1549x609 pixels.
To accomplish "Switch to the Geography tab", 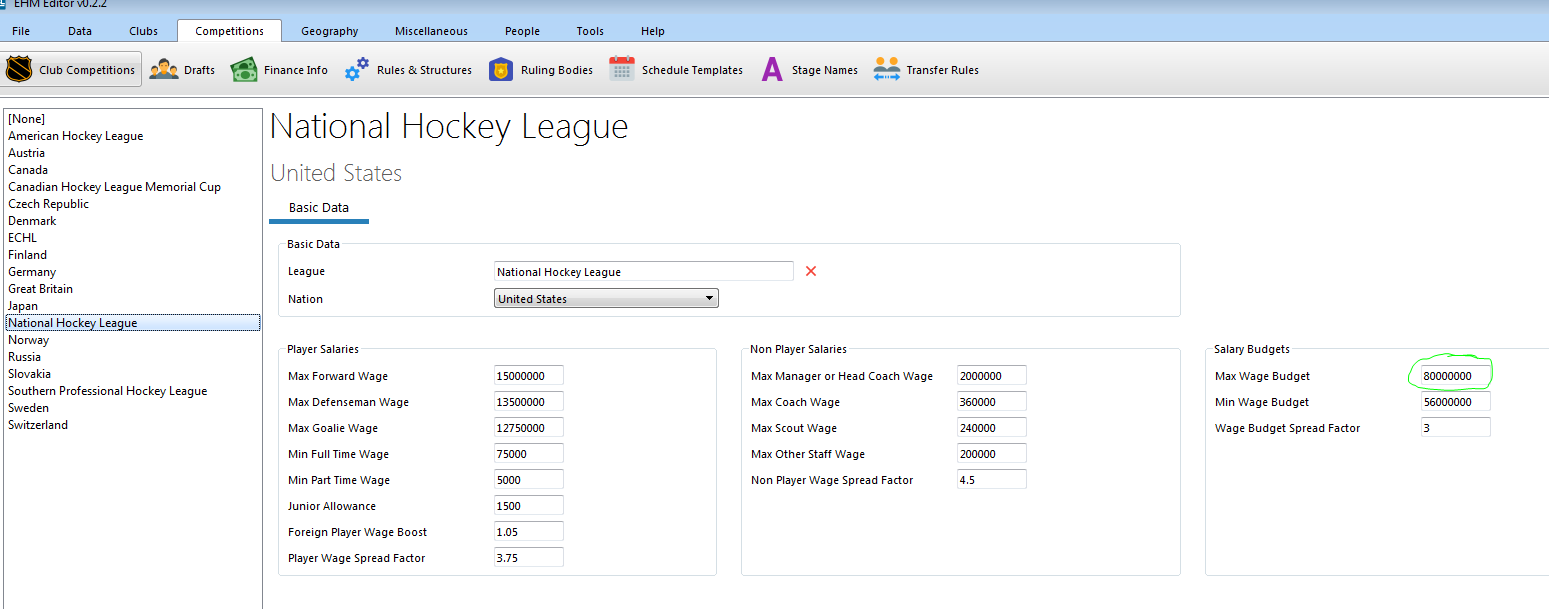I will click(330, 31).
